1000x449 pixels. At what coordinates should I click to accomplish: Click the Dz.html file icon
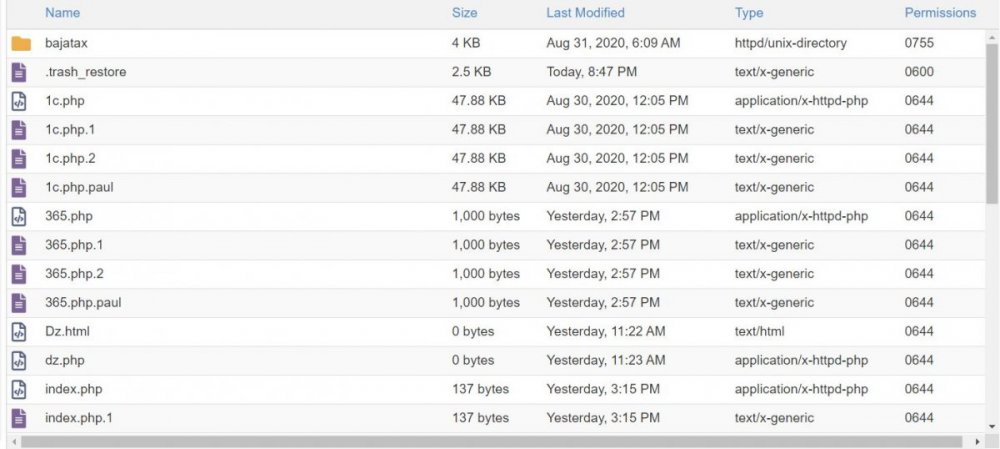[19, 331]
